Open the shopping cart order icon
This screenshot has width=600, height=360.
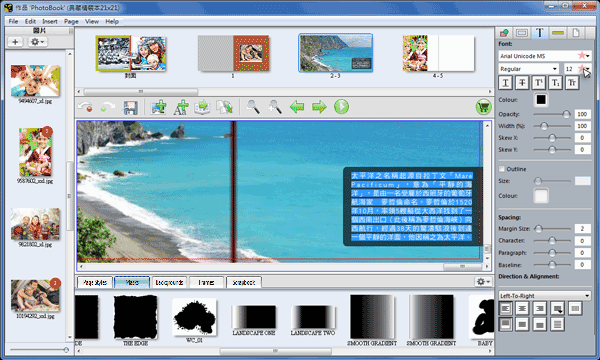click(x=483, y=107)
